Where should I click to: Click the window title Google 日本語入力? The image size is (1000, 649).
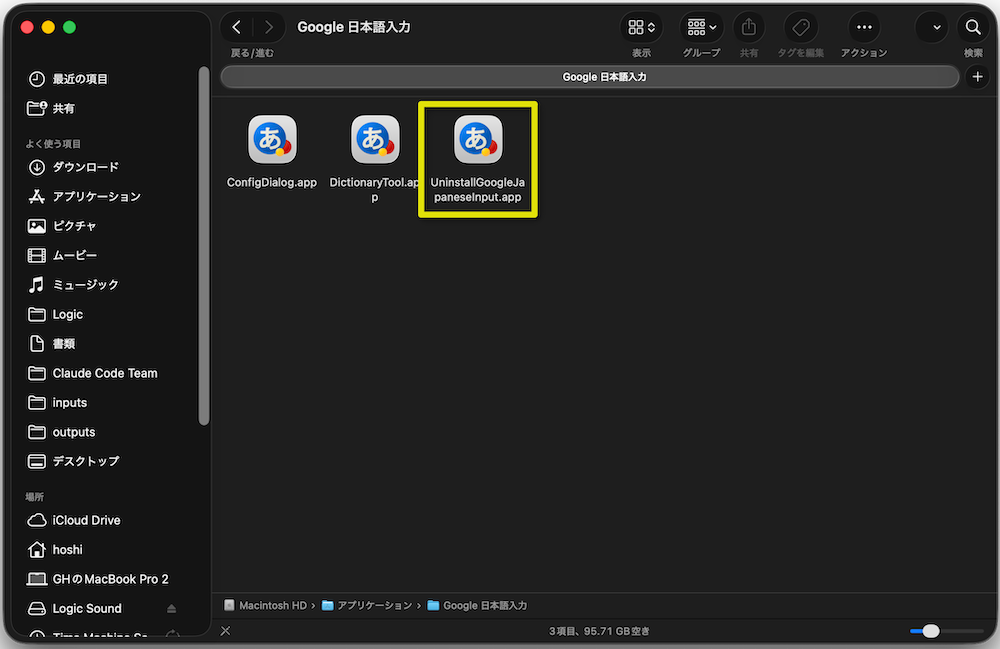tap(354, 27)
